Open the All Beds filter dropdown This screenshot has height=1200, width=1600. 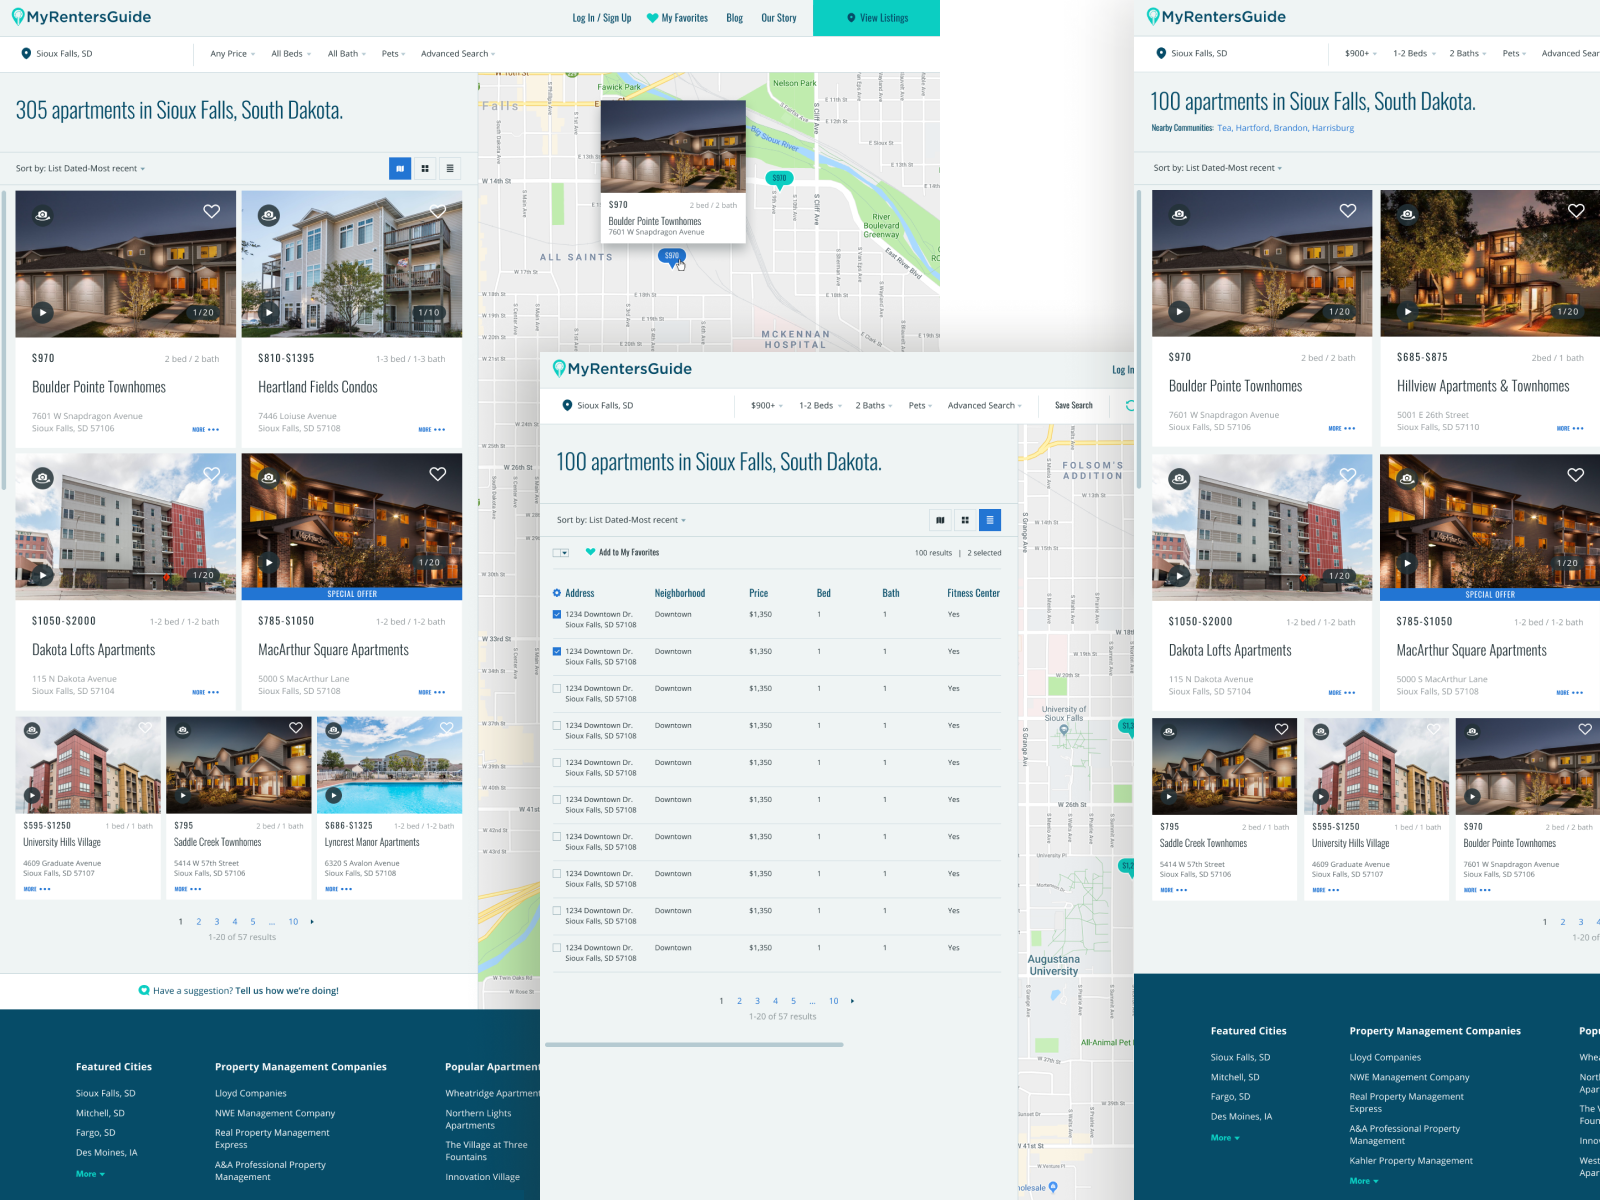pyautogui.click(x=291, y=54)
